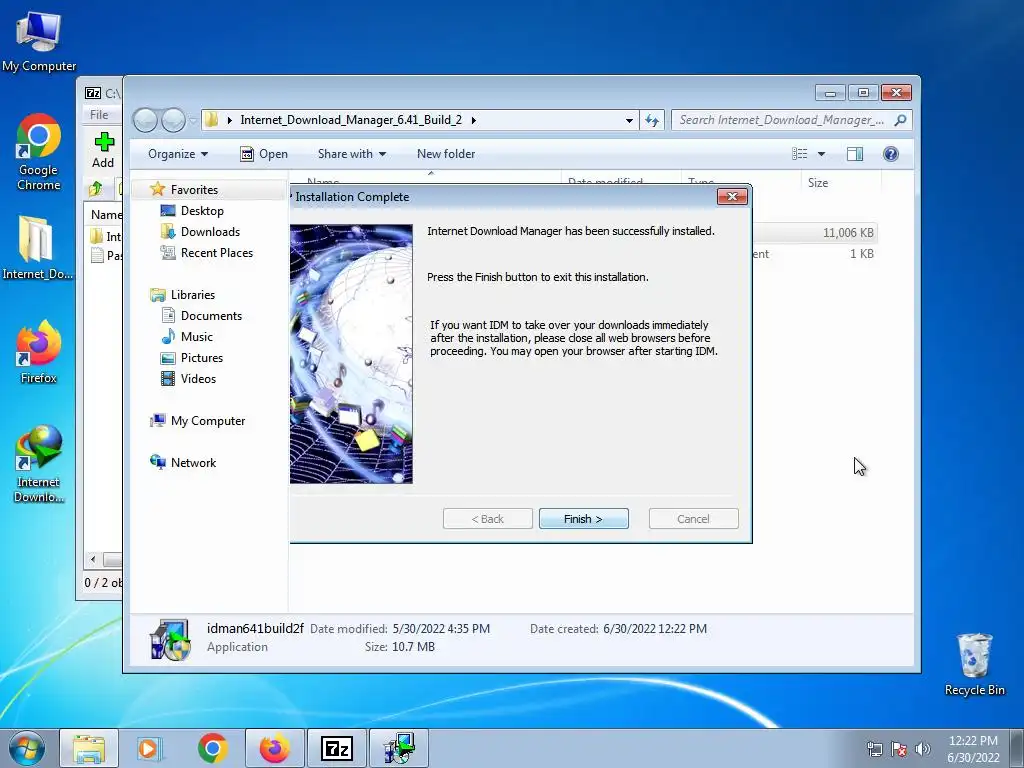Click the Finish button in the installer
This screenshot has width=1024, height=768.
coord(583,519)
